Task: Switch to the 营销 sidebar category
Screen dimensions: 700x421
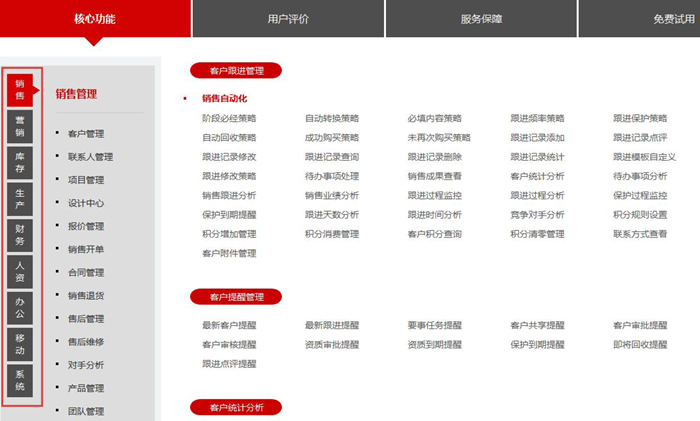Action: (20, 126)
